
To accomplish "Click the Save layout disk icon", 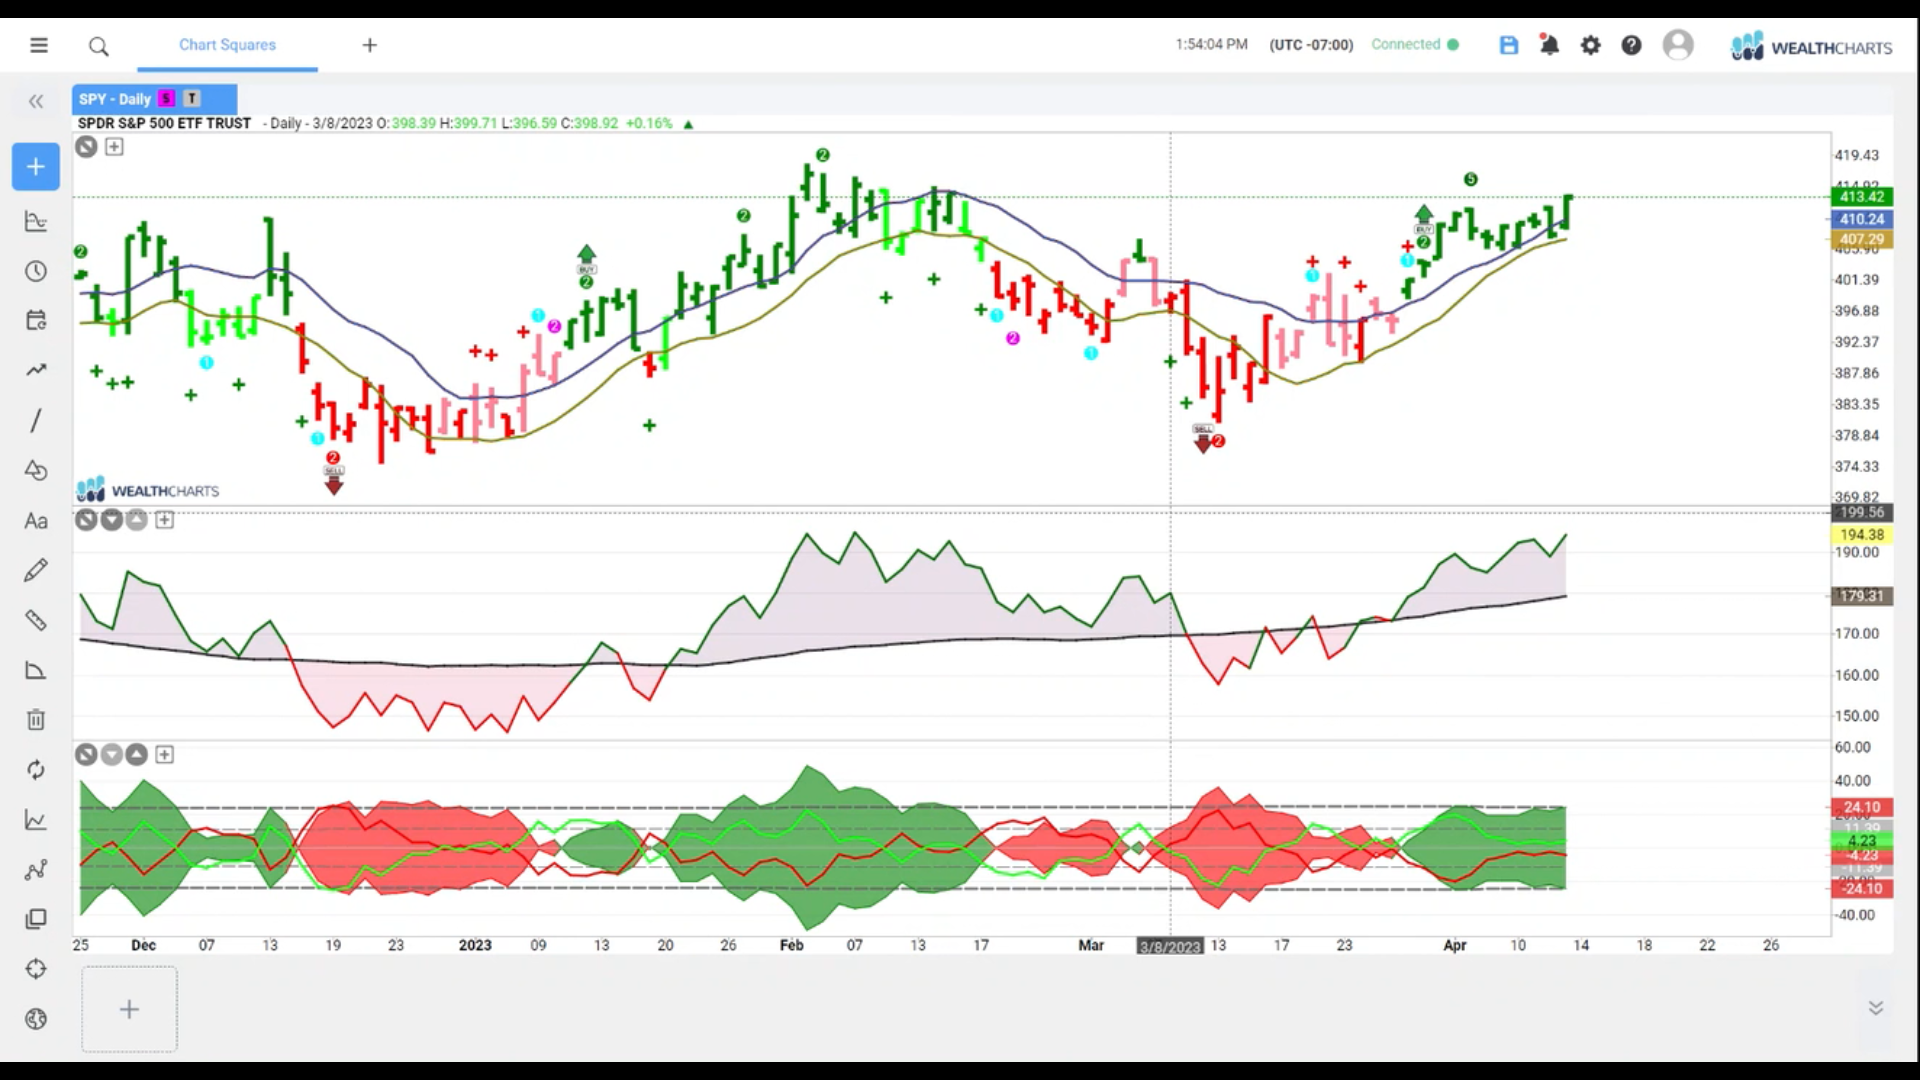I will [x=1509, y=45].
